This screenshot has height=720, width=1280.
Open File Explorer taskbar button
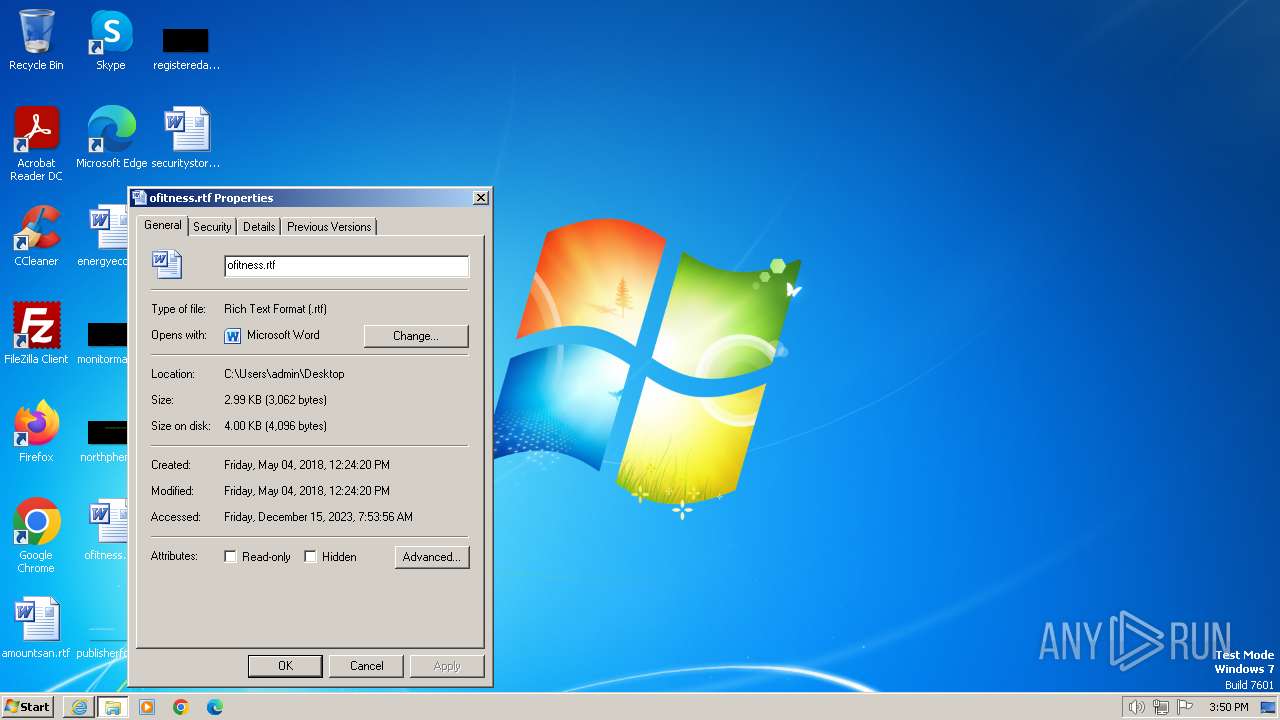(x=113, y=707)
